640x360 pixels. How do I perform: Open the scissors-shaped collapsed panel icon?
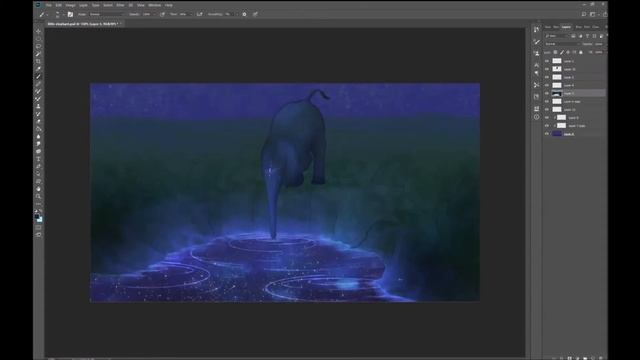click(x=536, y=85)
